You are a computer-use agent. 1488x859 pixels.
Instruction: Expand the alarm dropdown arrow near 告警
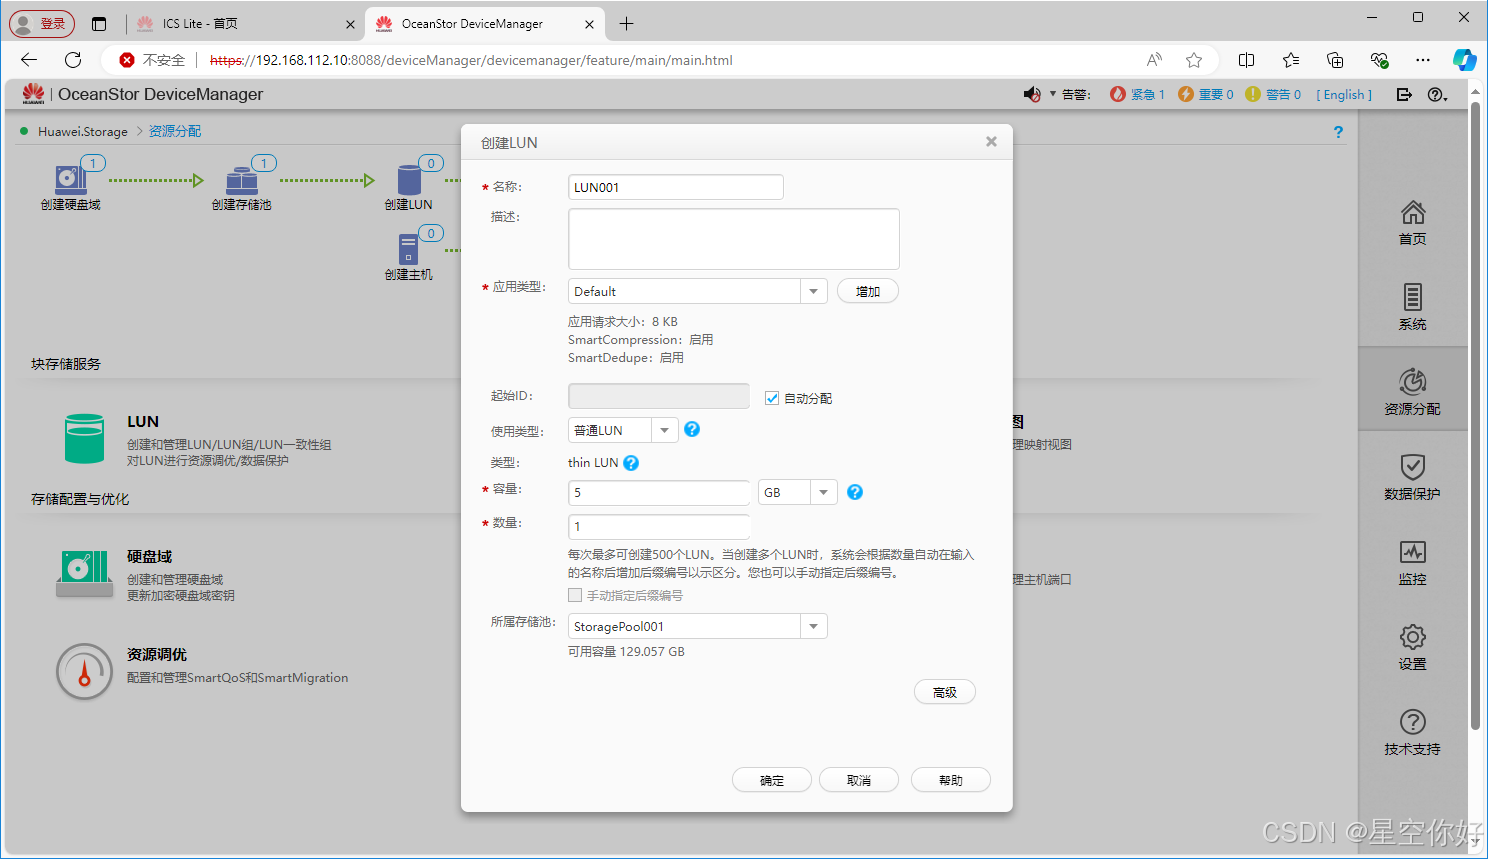click(1052, 94)
